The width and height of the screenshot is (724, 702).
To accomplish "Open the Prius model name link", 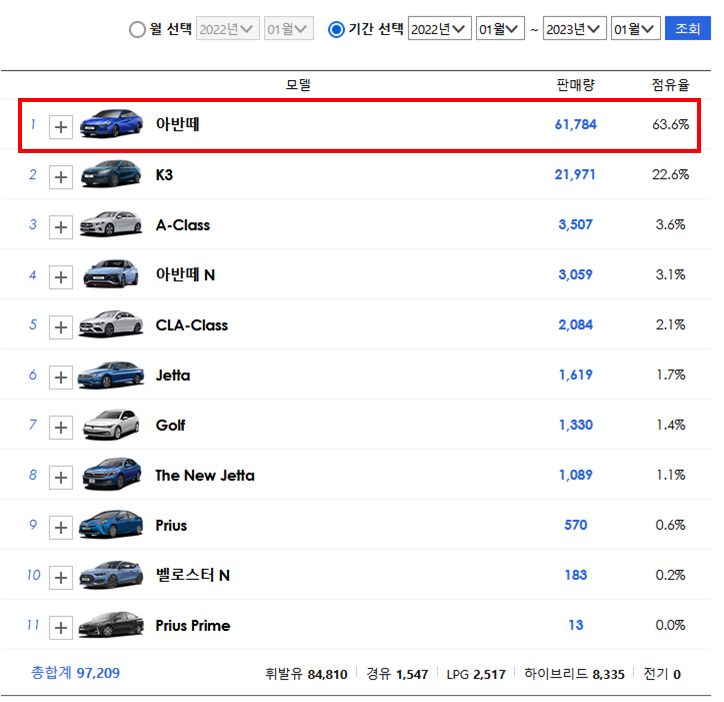I will [x=171, y=525].
